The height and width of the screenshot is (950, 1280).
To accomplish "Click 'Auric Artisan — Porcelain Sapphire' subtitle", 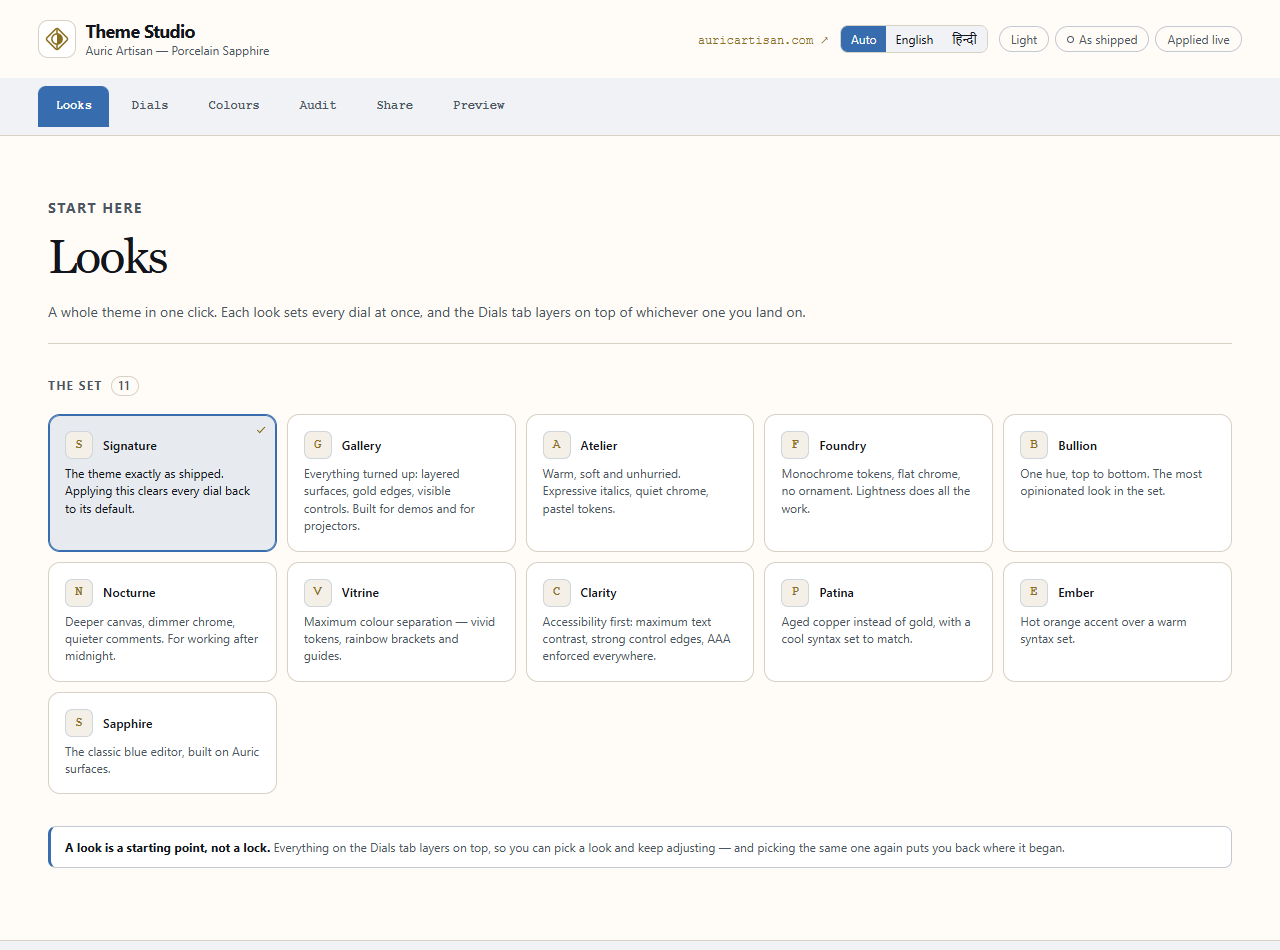I will click(x=177, y=51).
